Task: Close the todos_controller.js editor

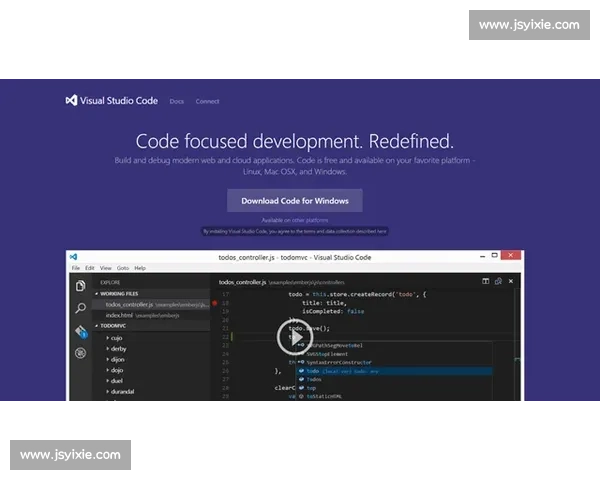Action: tap(511, 281)
